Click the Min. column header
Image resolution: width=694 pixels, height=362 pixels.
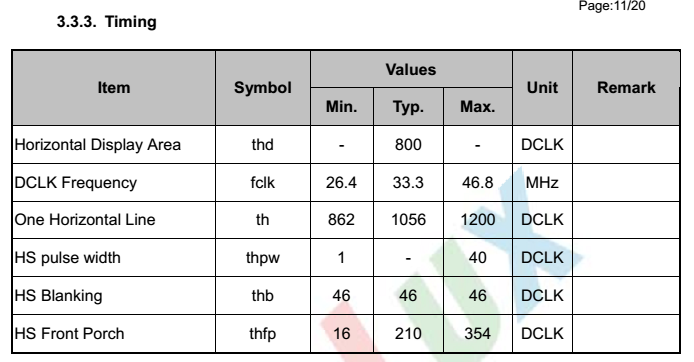point(341,107)
